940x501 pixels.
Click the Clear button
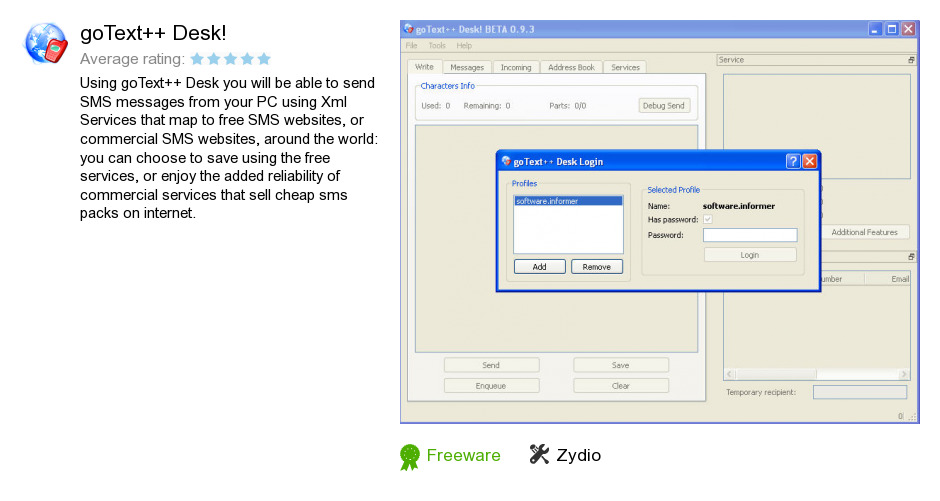[x=620, y=386]
